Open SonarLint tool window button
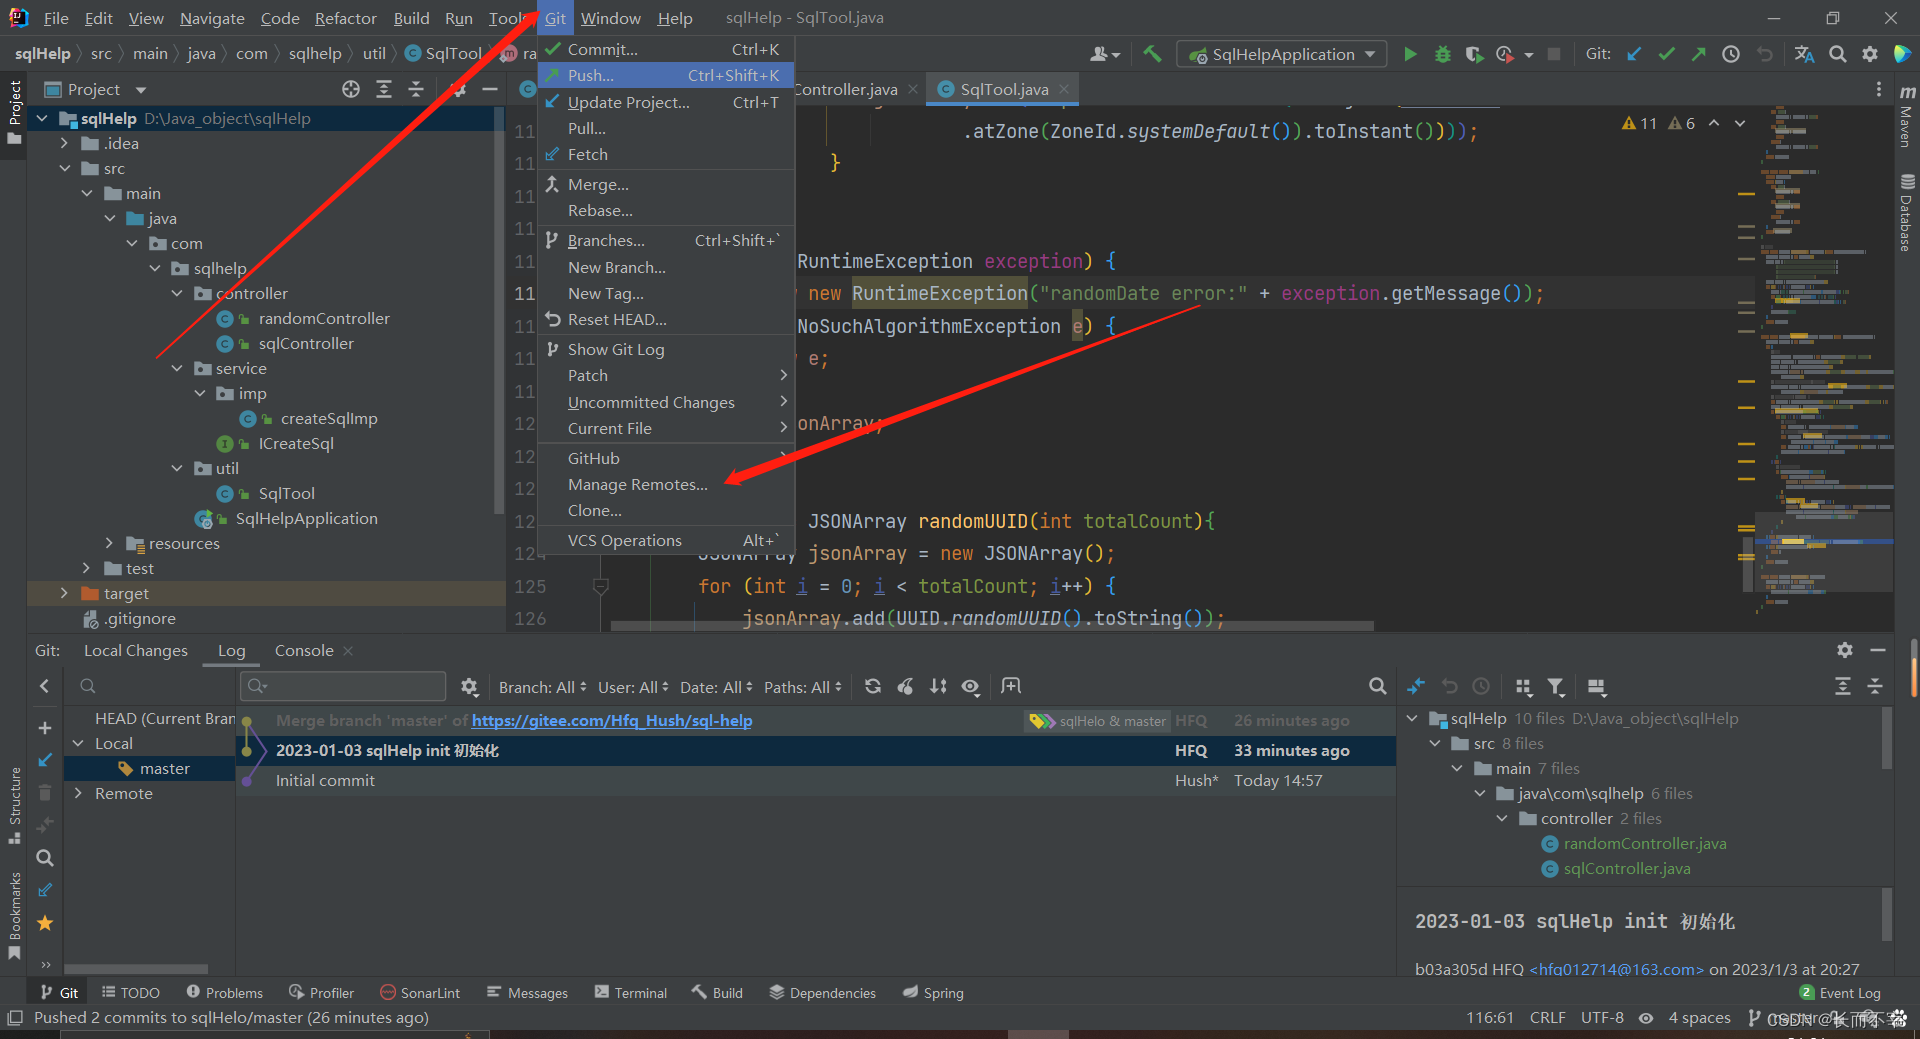The image size is (1920, 1039). [421, 992]
